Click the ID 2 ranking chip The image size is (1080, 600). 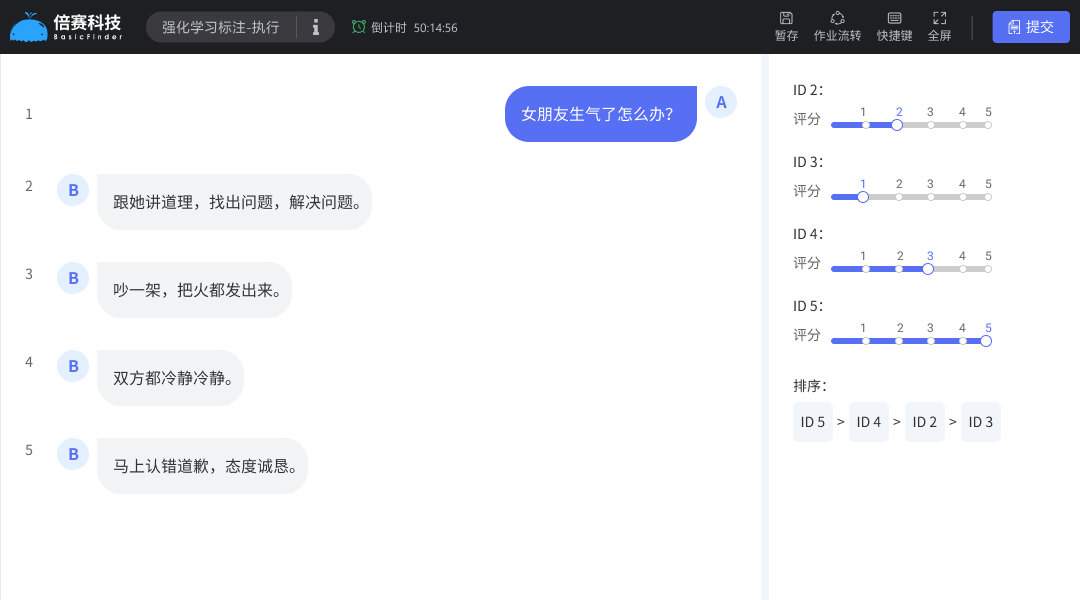[924, 422]
